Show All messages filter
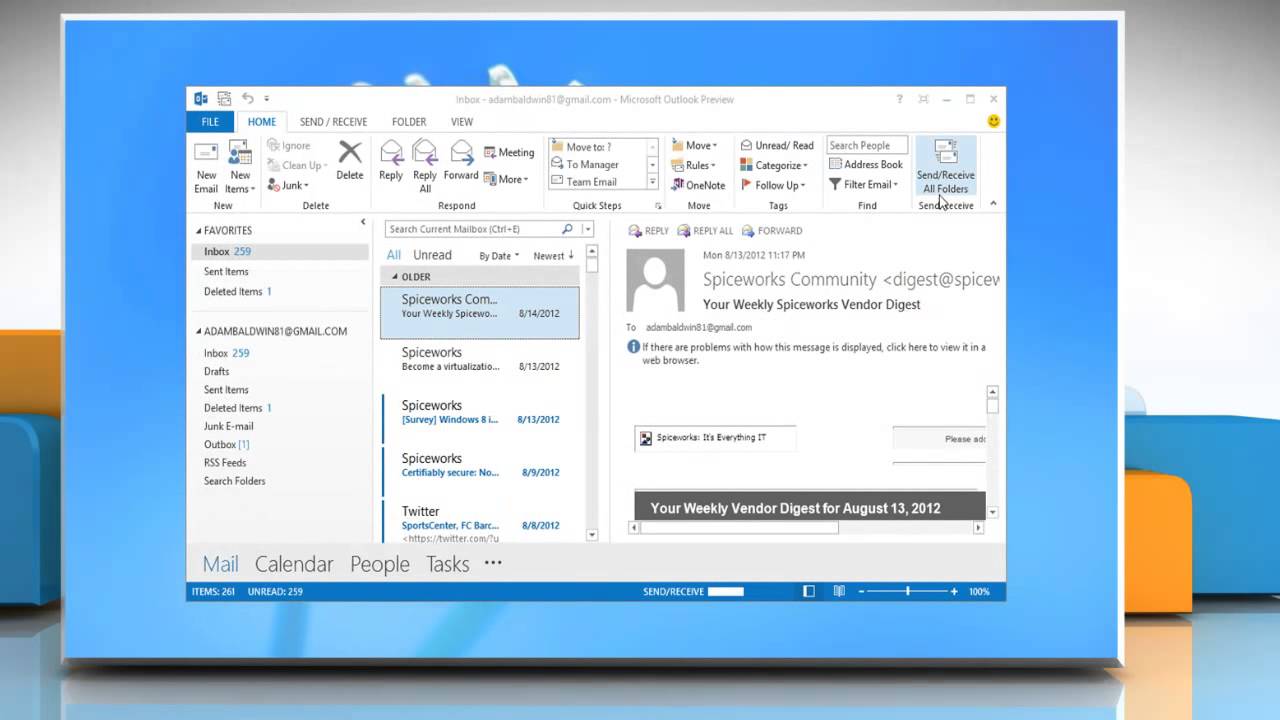The width and height of the screenshot is (1280, 720). tap(394, 255)
